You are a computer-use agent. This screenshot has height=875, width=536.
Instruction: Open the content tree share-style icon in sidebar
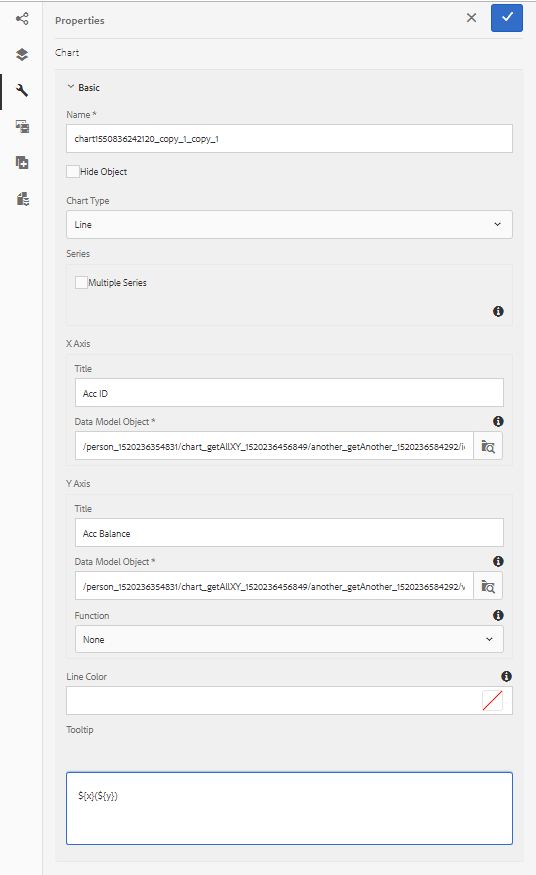22,19
